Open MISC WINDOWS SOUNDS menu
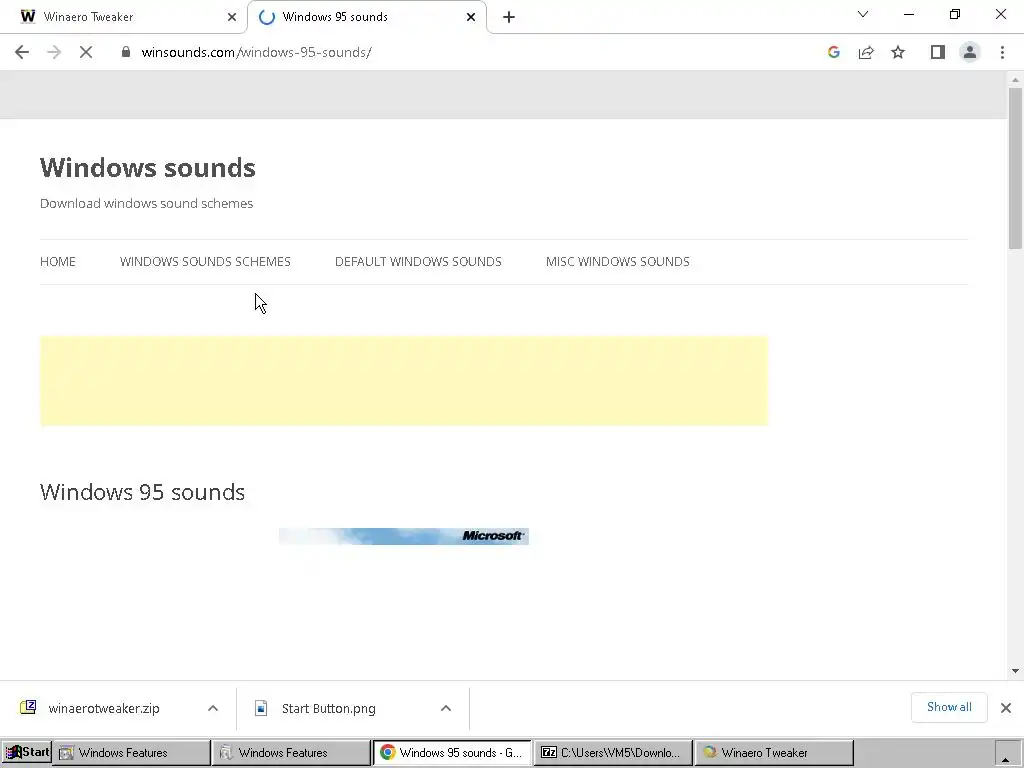Image resolution: width=1024 pixels, height=768 pixels. 618,261
